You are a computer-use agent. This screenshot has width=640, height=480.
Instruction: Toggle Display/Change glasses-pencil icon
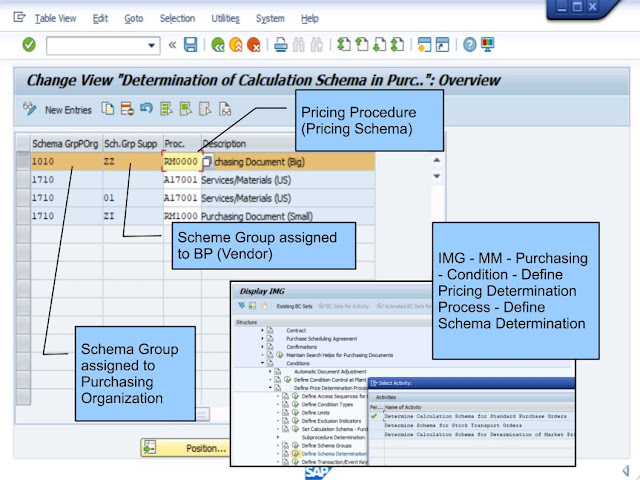[29, 109]
